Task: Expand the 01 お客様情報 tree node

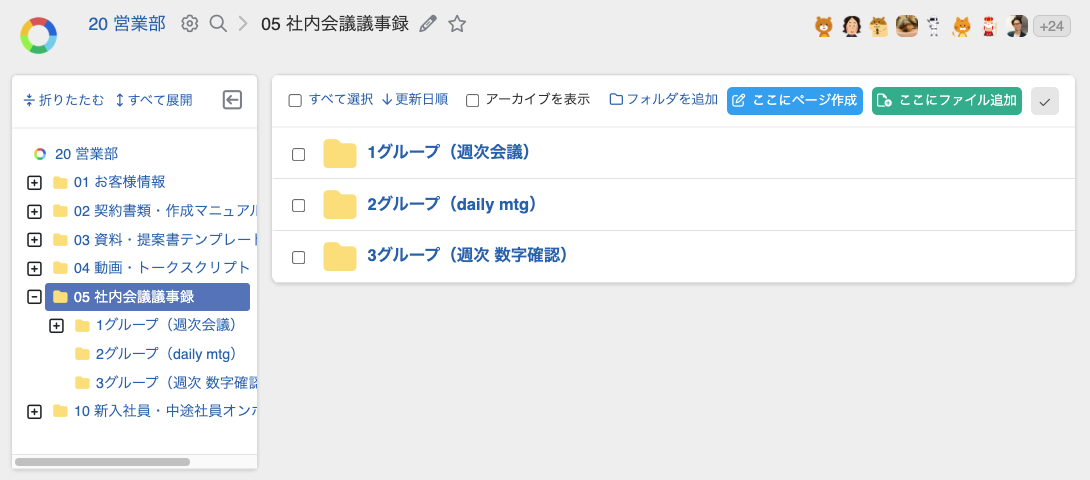Action: coord(34,183)
